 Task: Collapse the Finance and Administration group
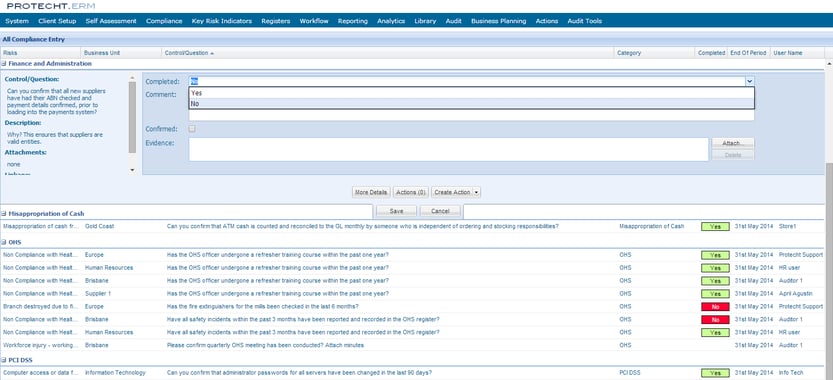tap(4, 64)
